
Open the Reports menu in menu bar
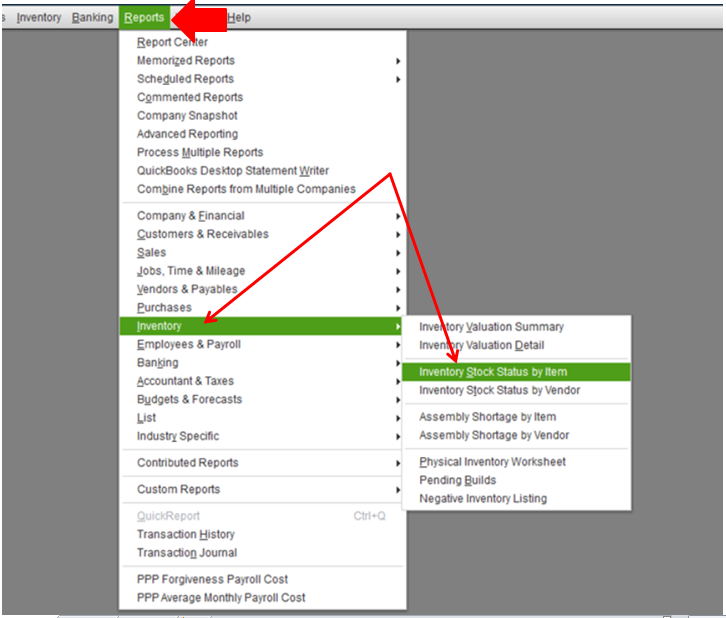click(144, 18)
